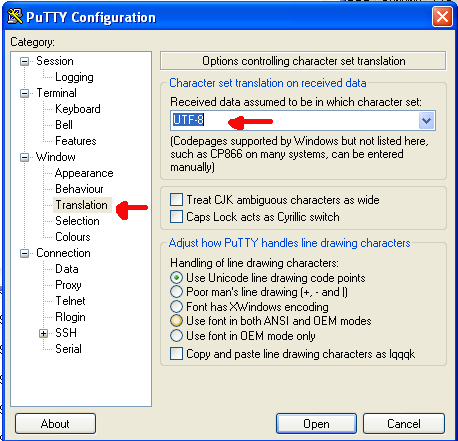Screen dimensions: 458x441
Task: Select Use font in both ANSI and OEM modes
Action: pyautogui.click(x=176, y=321)
